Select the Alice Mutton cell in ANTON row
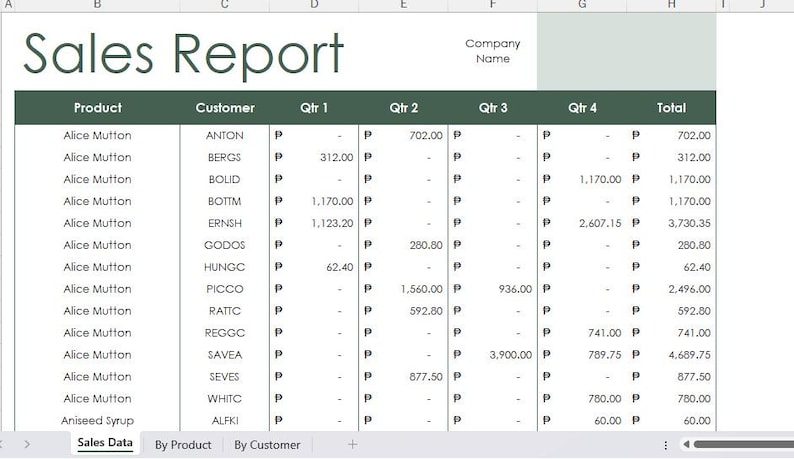 coord(97,135)
